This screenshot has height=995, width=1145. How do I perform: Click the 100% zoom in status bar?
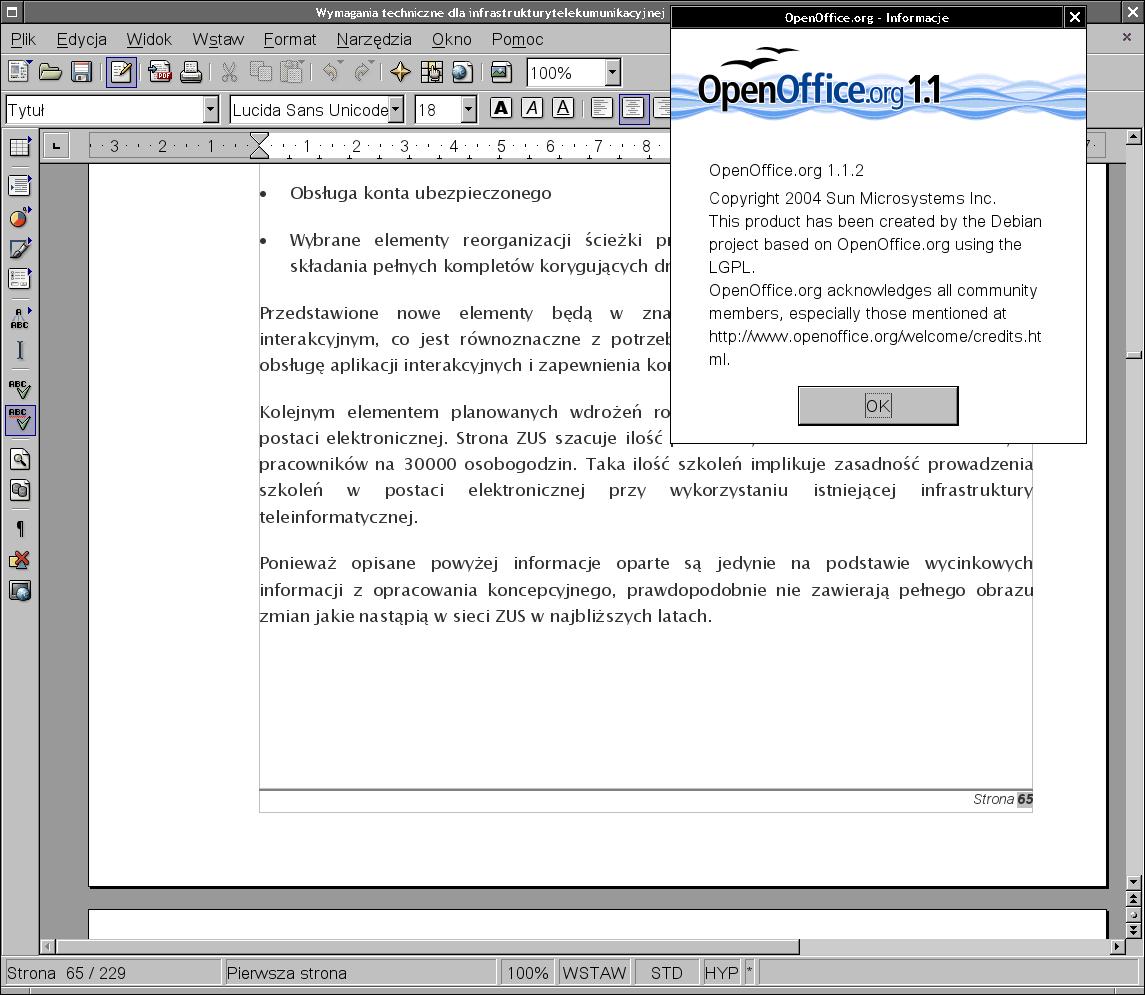tap(527, 973)
